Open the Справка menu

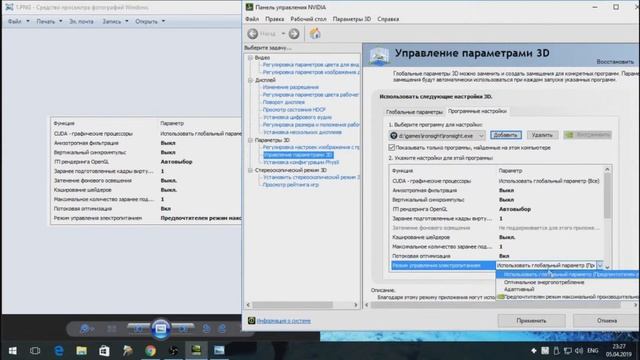coord(388,19)
